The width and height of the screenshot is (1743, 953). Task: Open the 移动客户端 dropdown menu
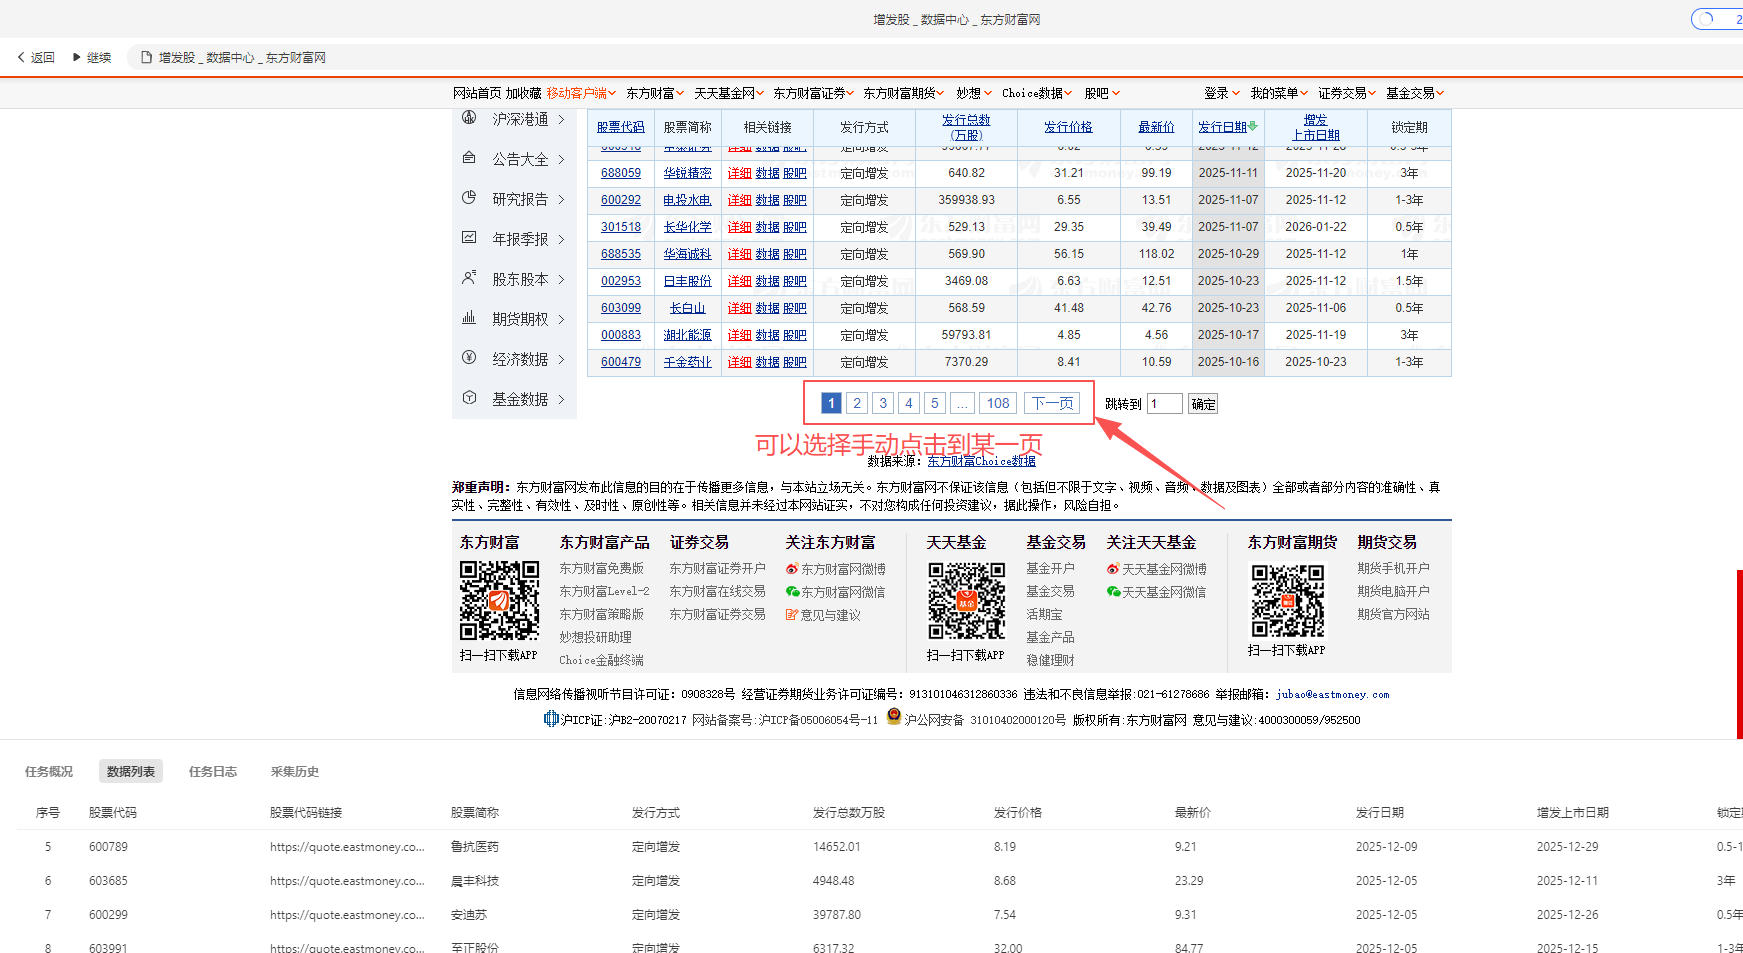click(x=581, y=93)
